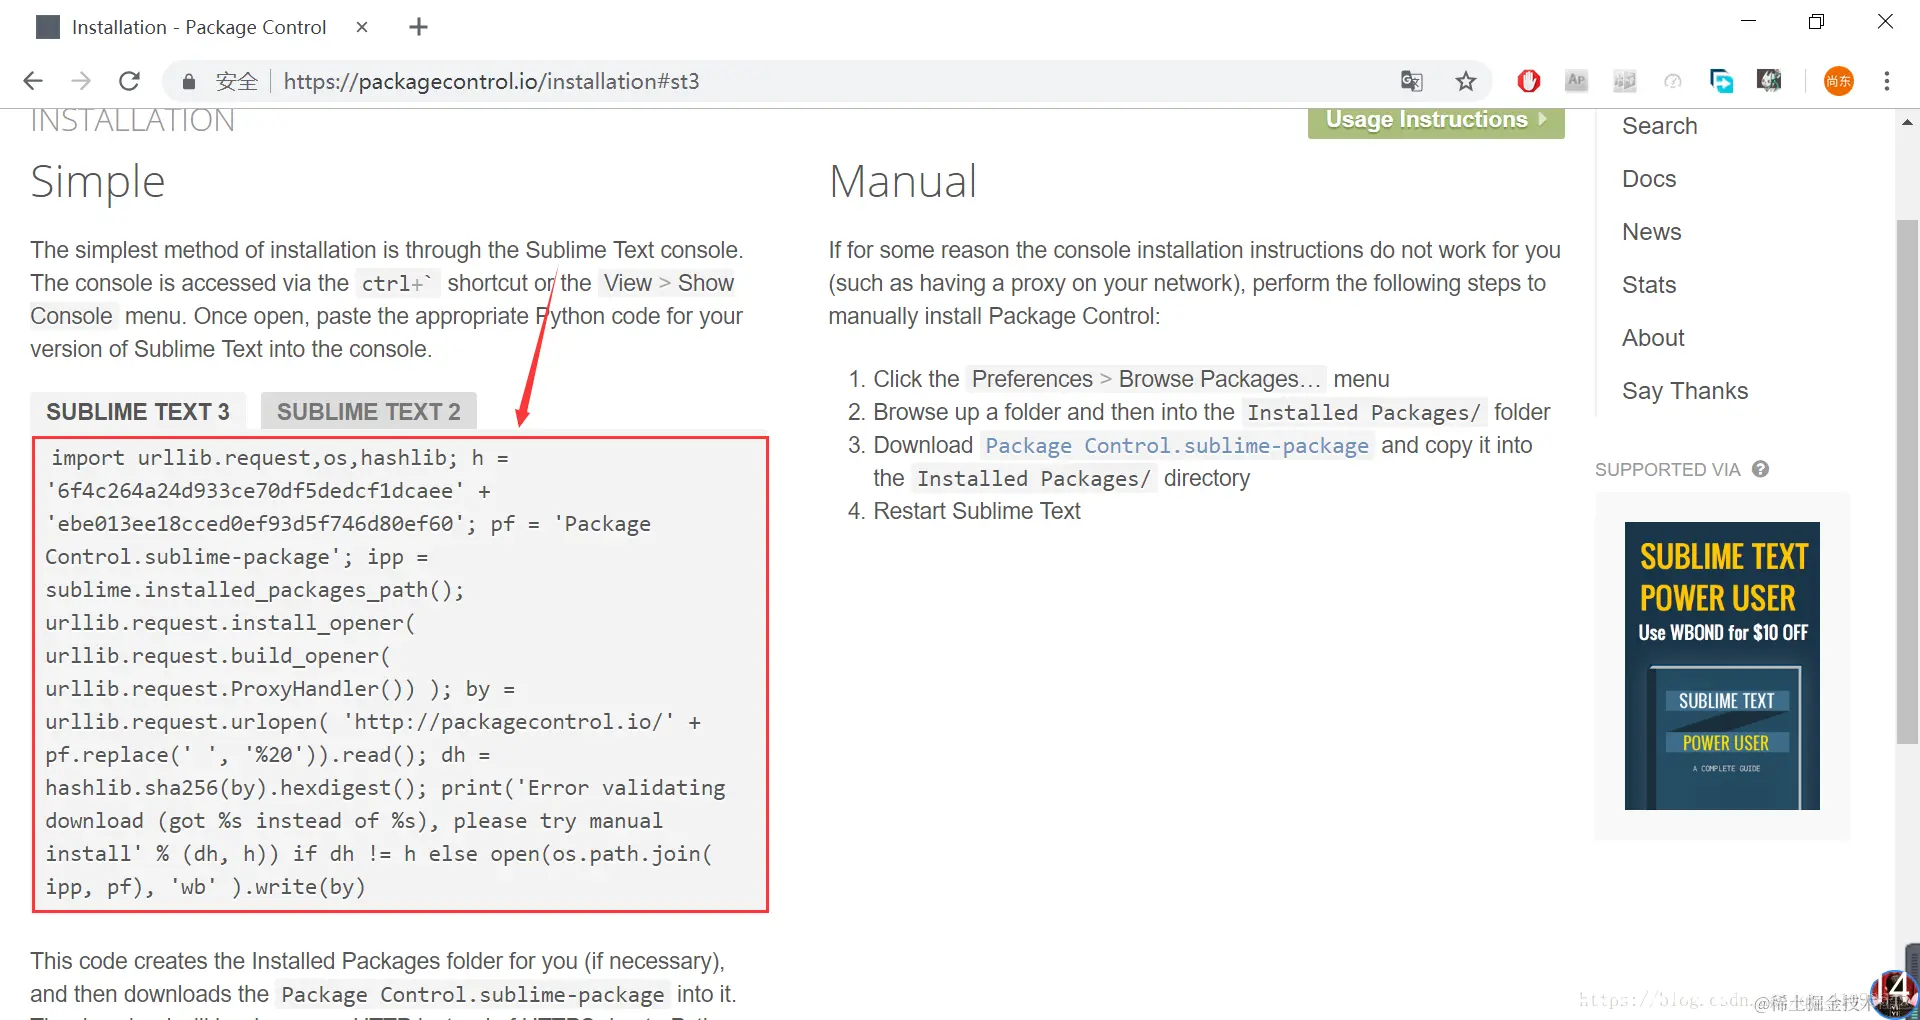
Task: Click the Manual heading
Action: point(903,182)
